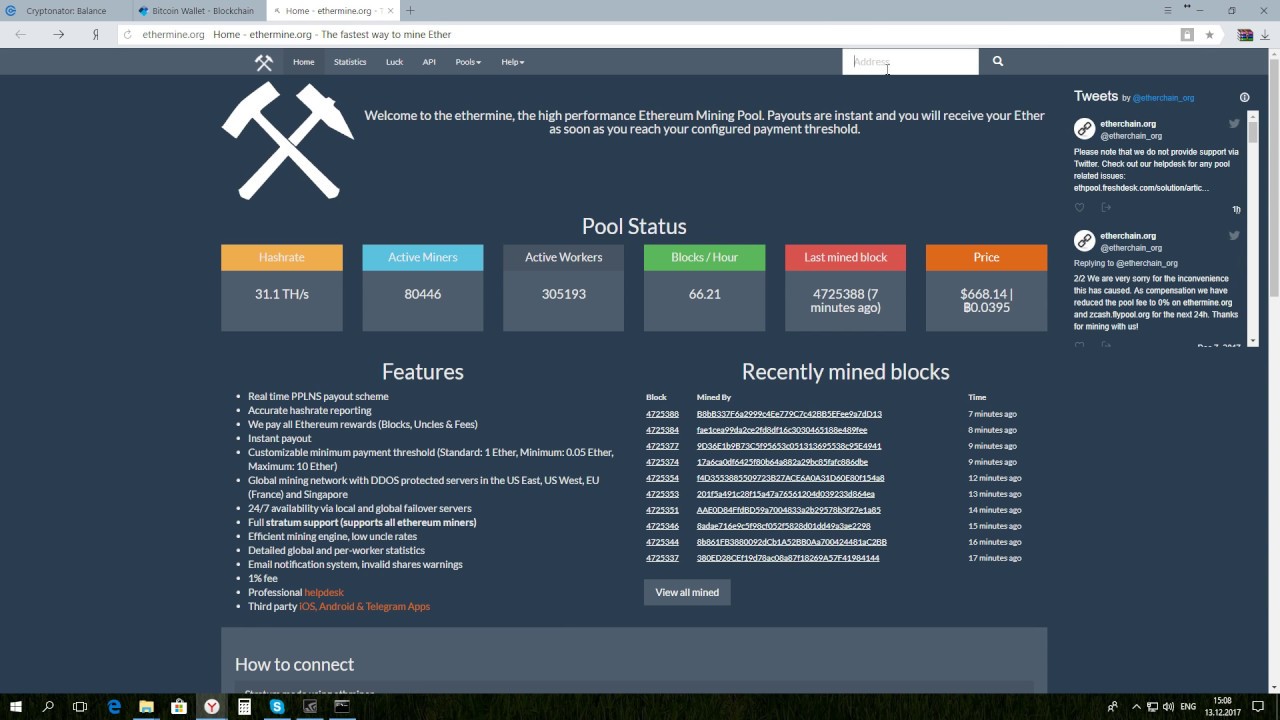The height and width of the screenshot is (720, 1280).
Task: Open iOS, Android & Telegram Apps link
Action: 364,606
